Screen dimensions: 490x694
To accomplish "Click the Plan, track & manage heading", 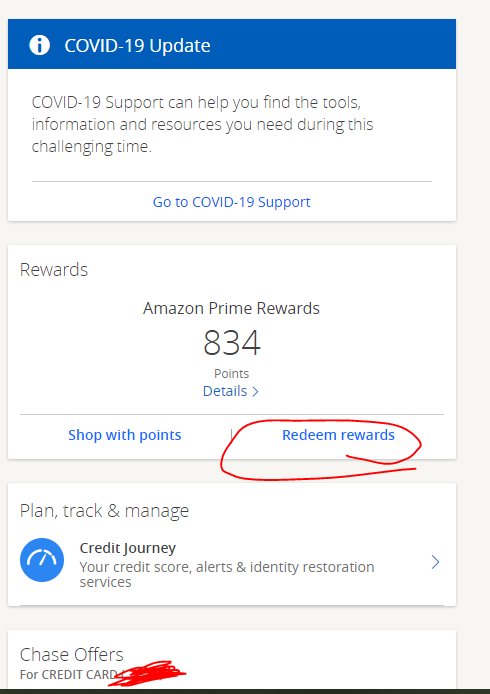I will click(104, 511).
